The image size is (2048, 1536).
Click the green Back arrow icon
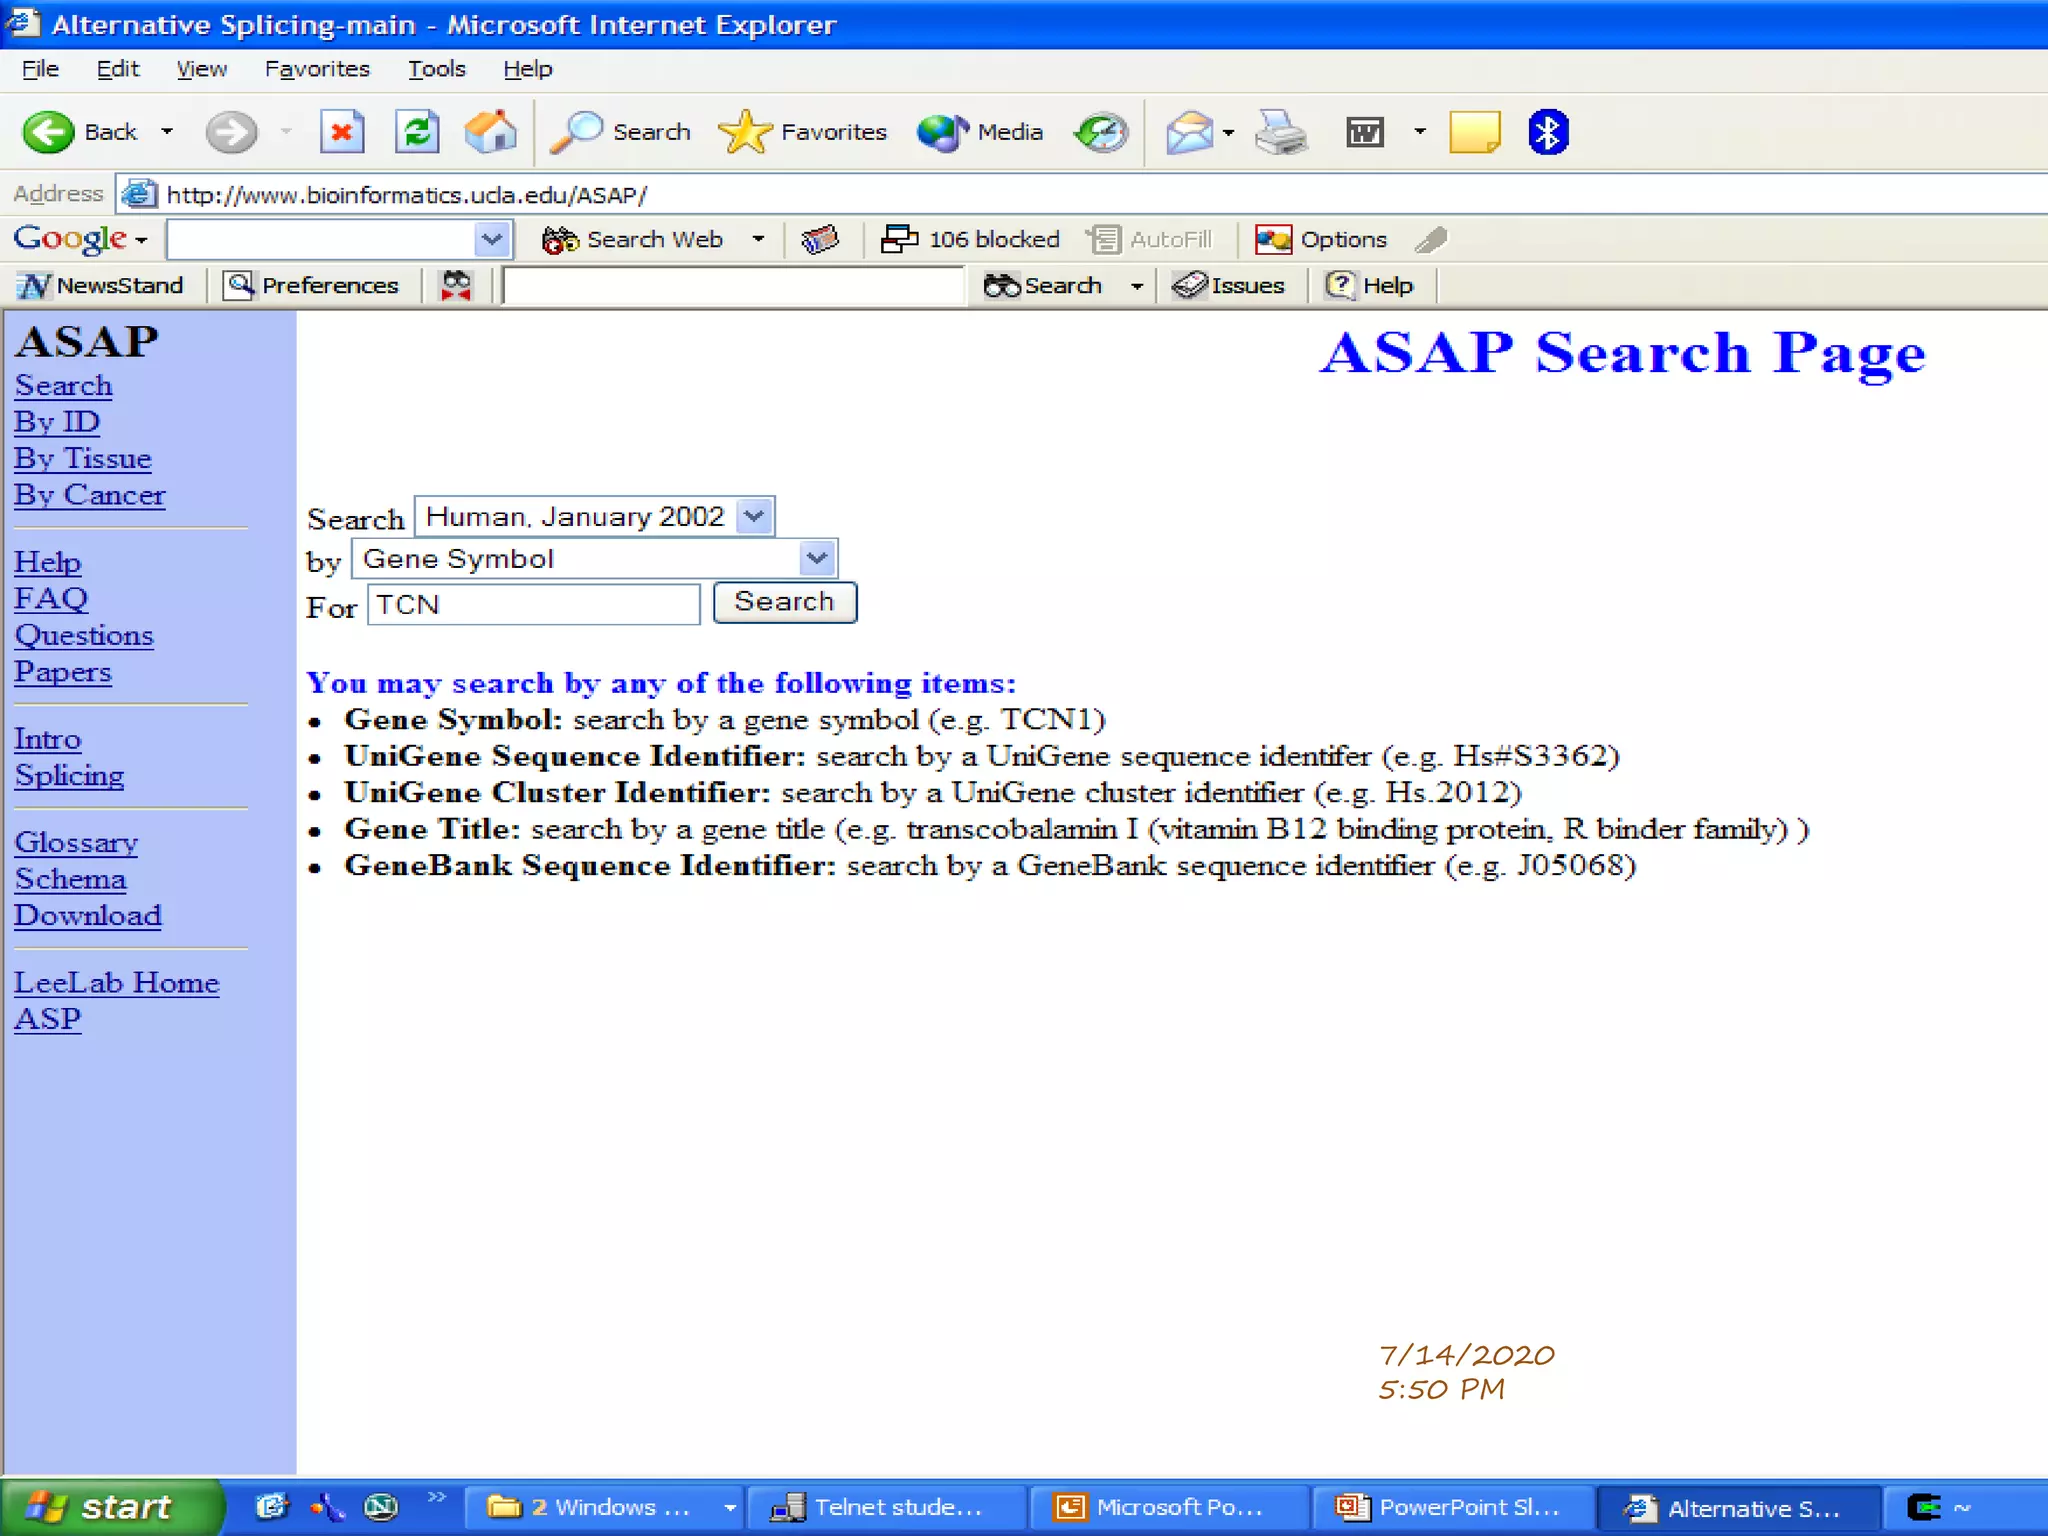[x=48, y=132]
